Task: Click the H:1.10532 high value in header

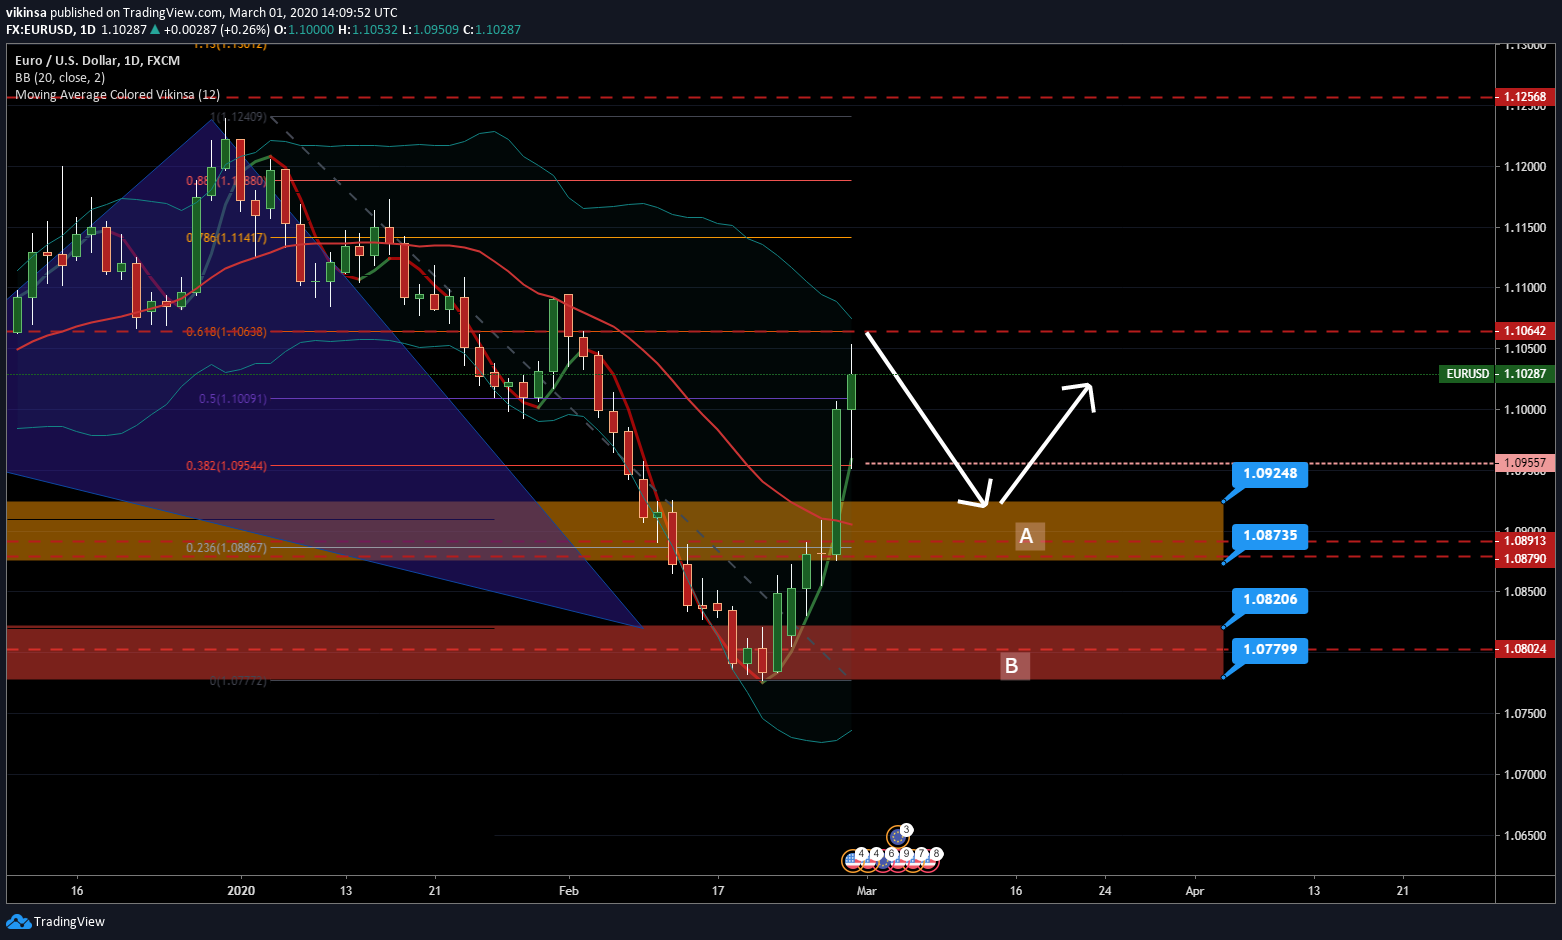Action: 368,30
